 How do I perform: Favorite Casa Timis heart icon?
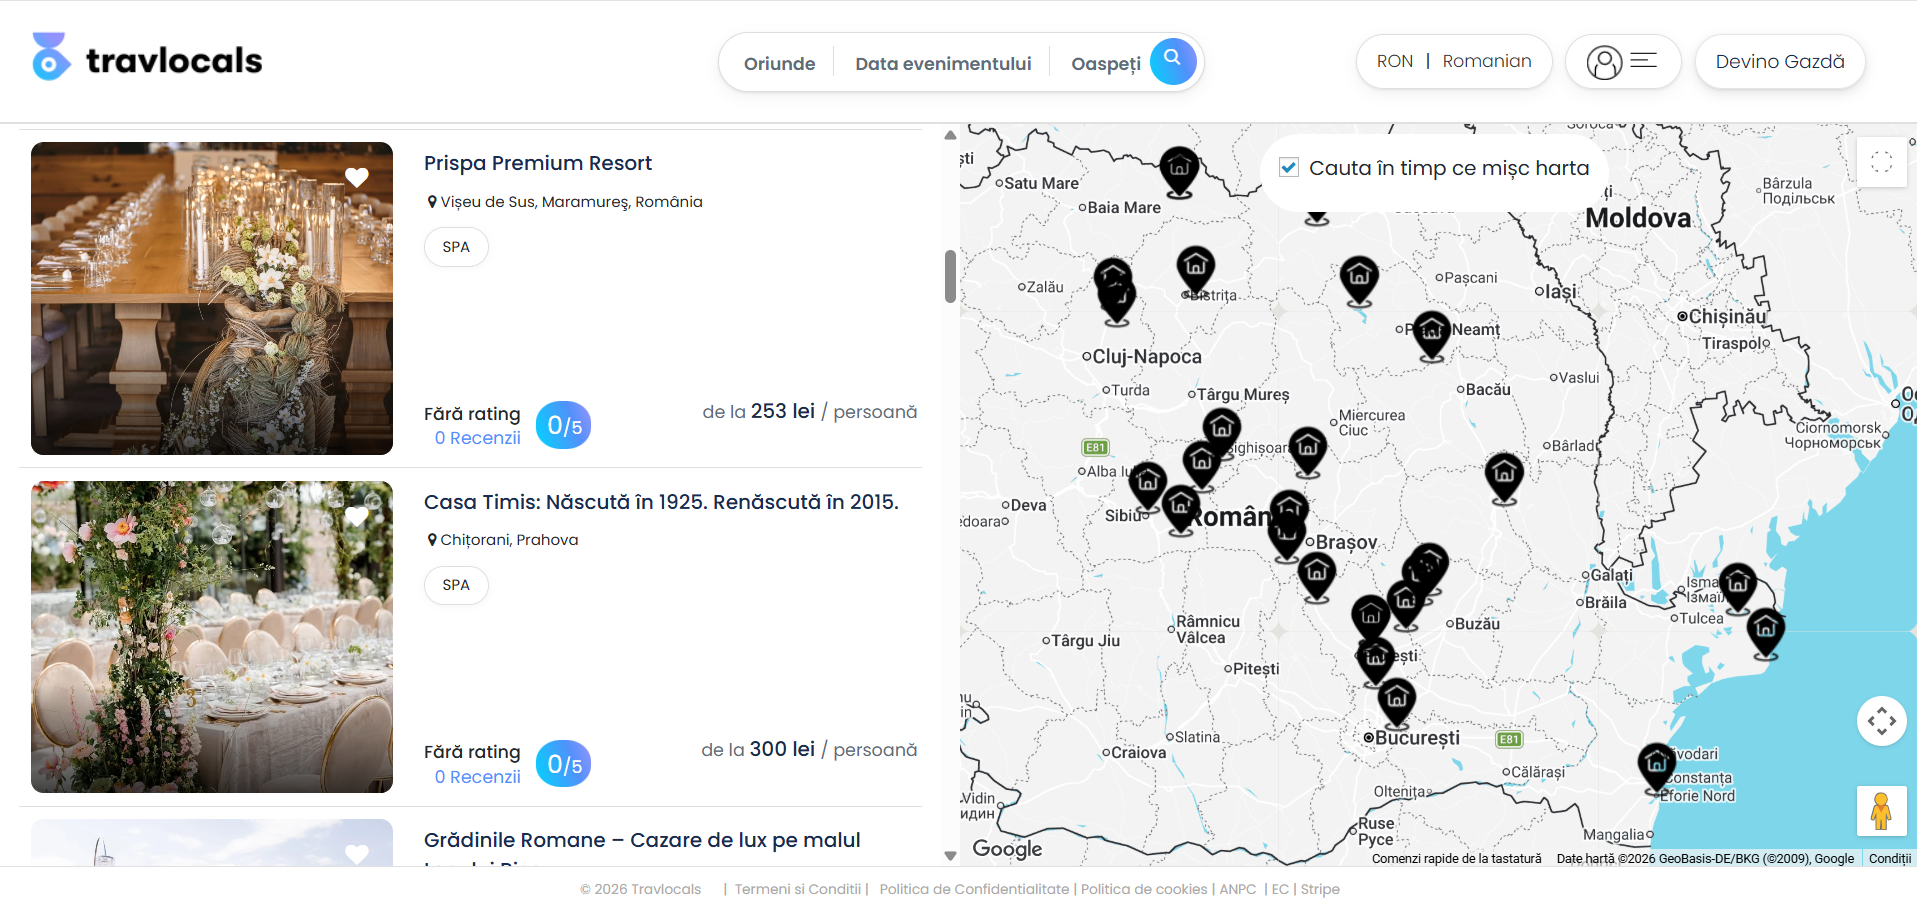357,516
